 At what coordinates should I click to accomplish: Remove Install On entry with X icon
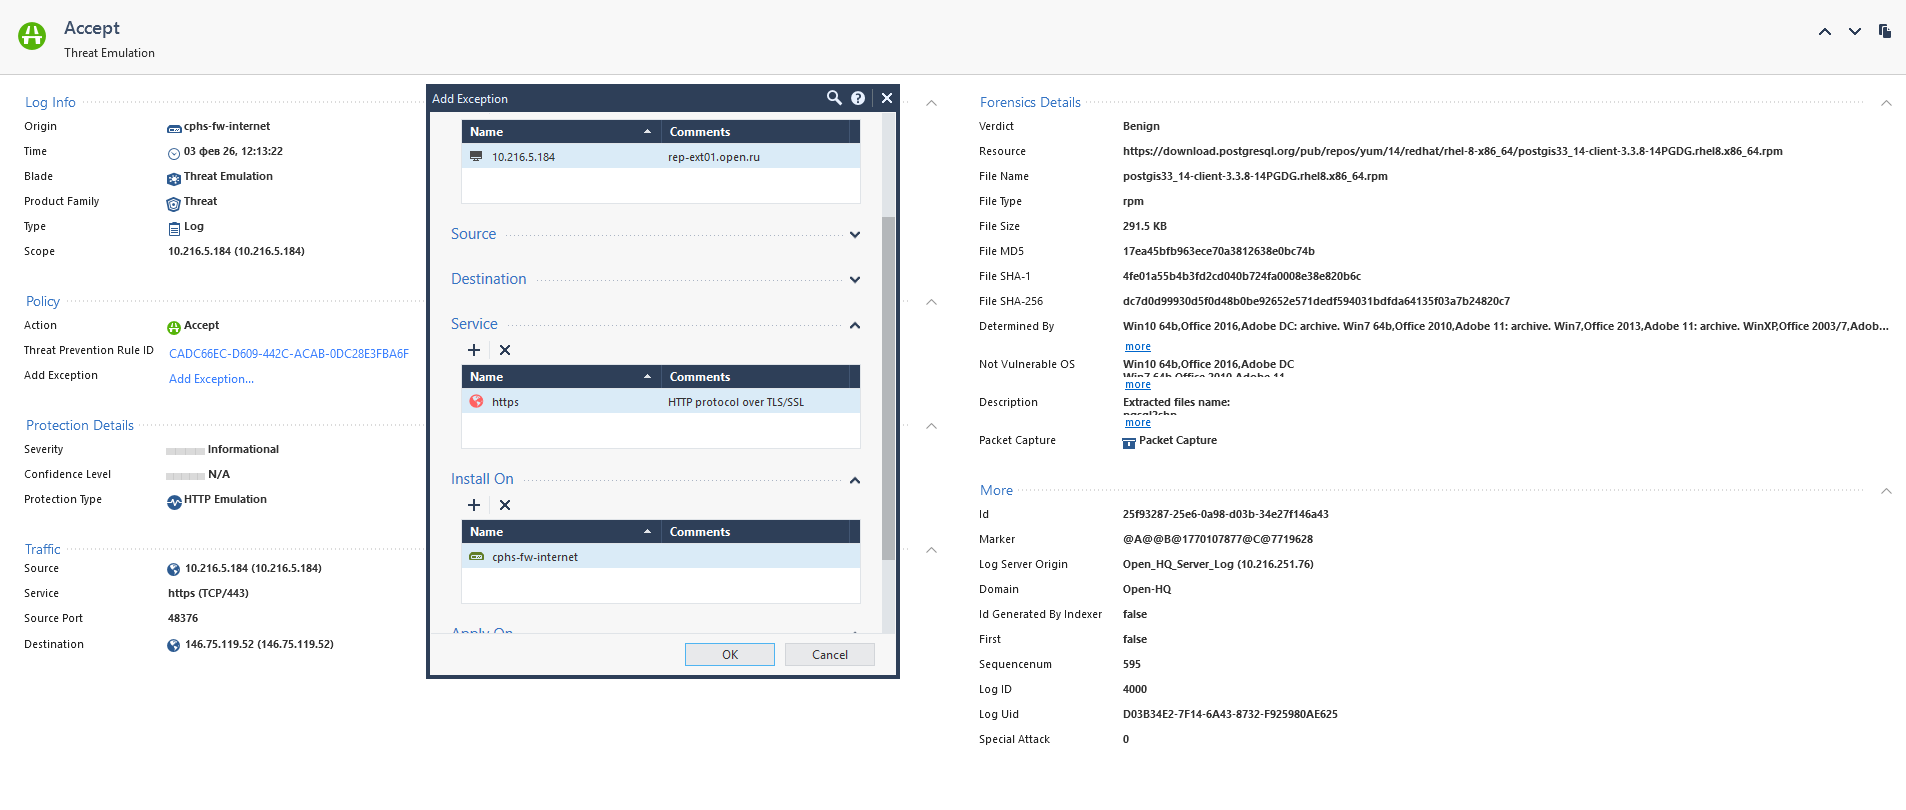tap(505, 505)
